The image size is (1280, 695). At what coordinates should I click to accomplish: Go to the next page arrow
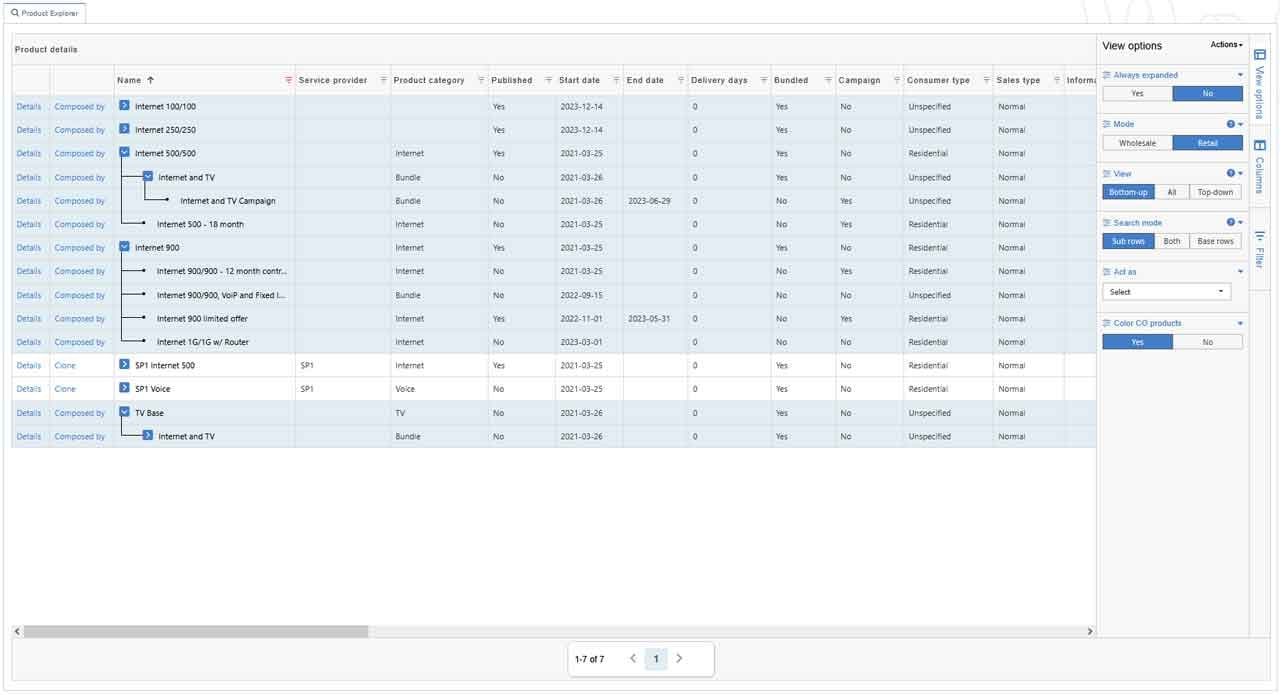(x=679, y=659)
